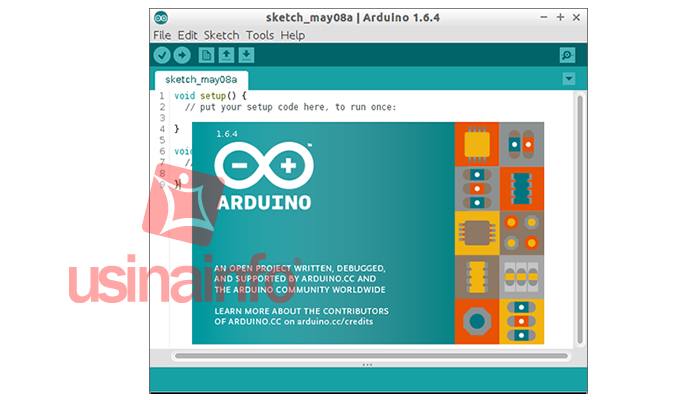This screenshot has height=400, width=700.
Task: Open the Tools menu
Action: pyautogui.click(x=260, y=35)
